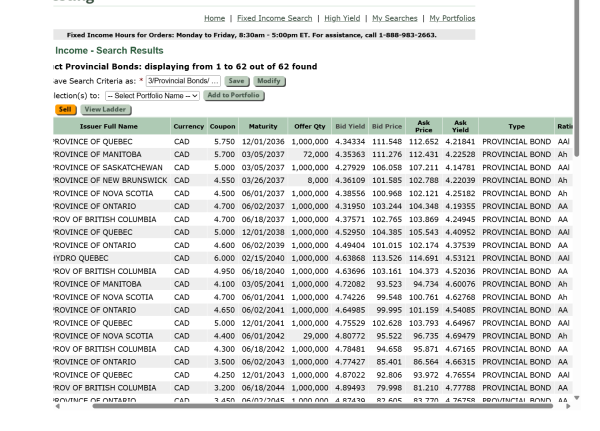Sort by Offer Qty column header
600x431 pixels.
point(309,126)
